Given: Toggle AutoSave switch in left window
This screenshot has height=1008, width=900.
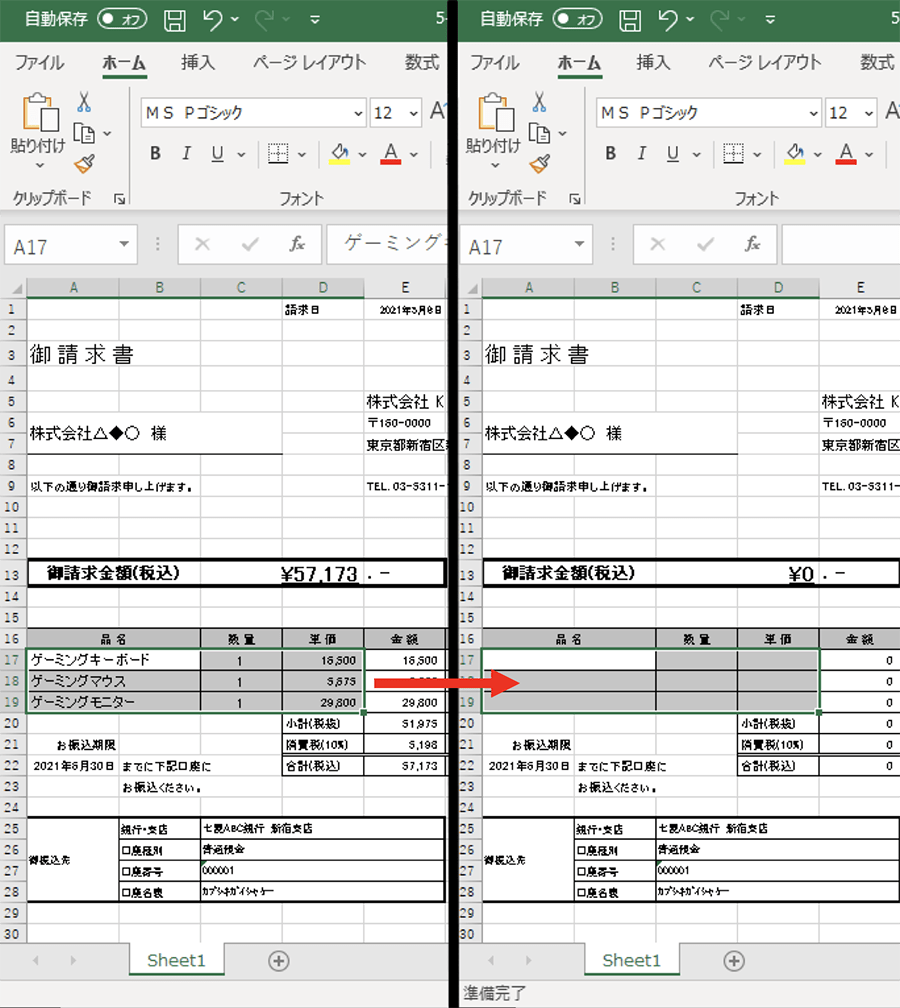Looking at the screenshot, I should (122, 19).
